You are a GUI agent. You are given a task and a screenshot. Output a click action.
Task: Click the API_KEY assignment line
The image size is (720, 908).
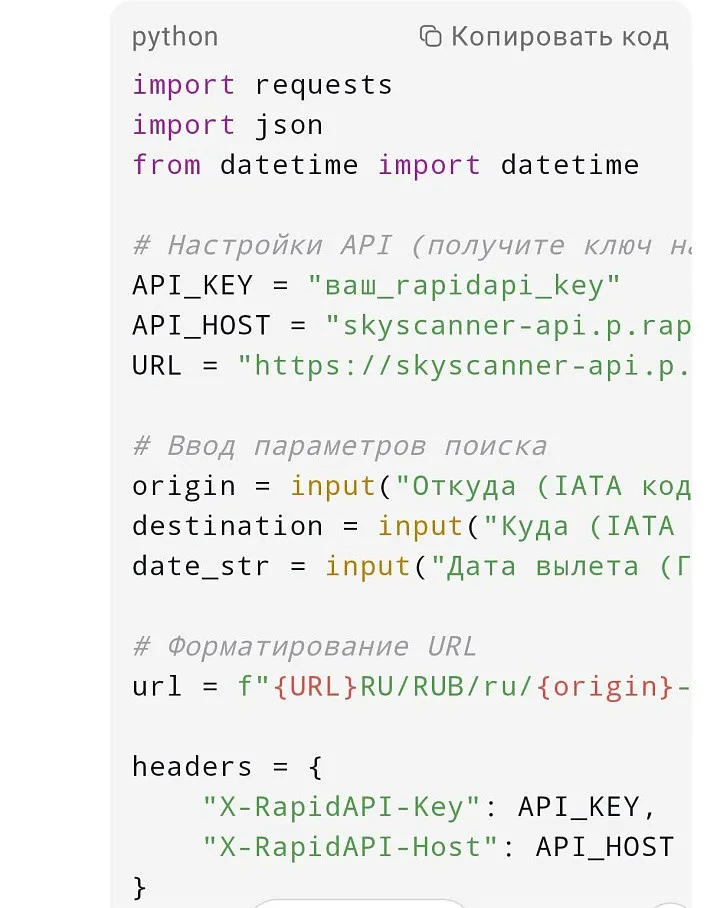[x=376, y=285]
